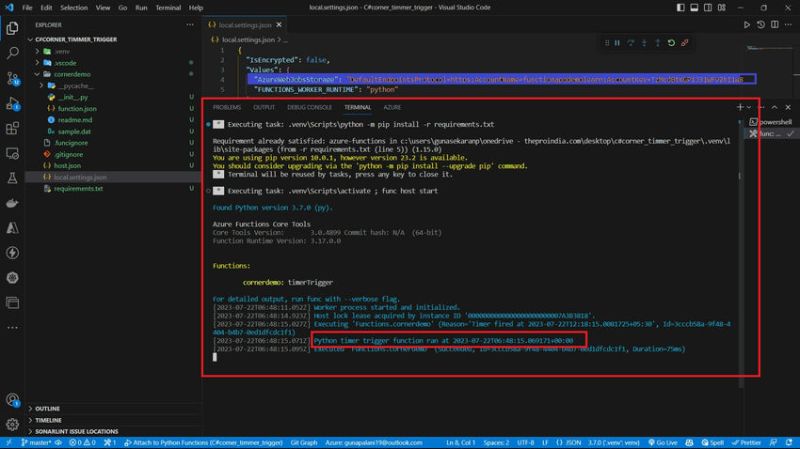This screenshot has height=449, width=800.
Task: Click Attach to Python Functions in status bar
Action: [203, 443]
